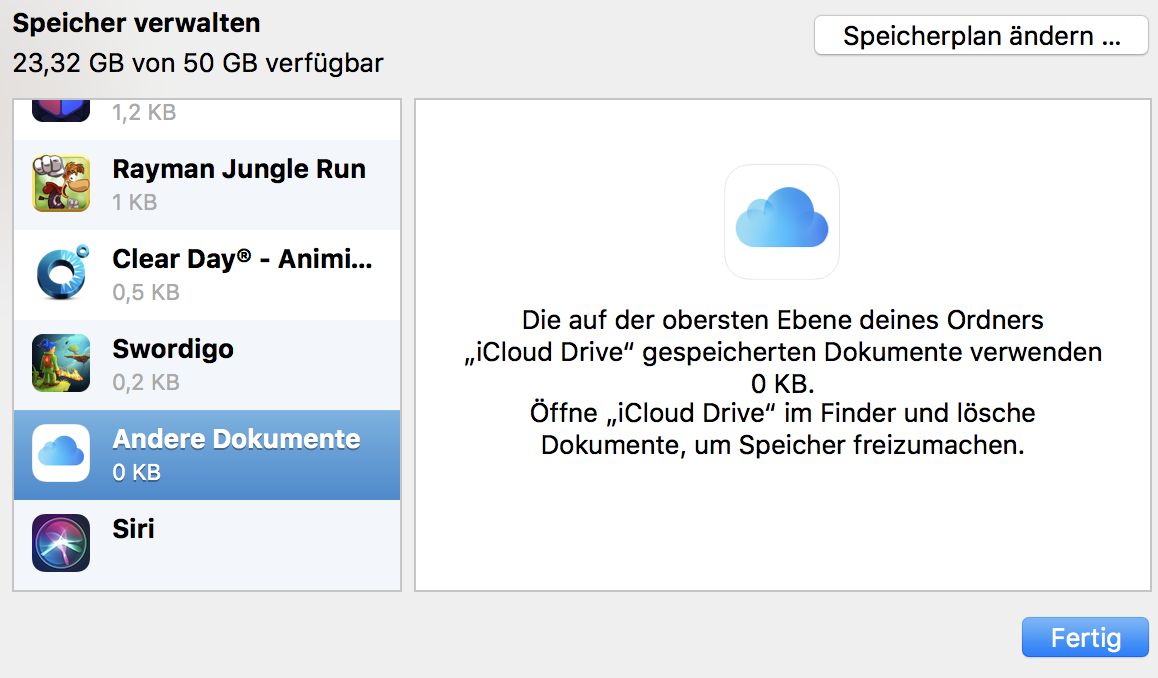
Task: Select the Swordigo list entry title
Action: point(173,349)
